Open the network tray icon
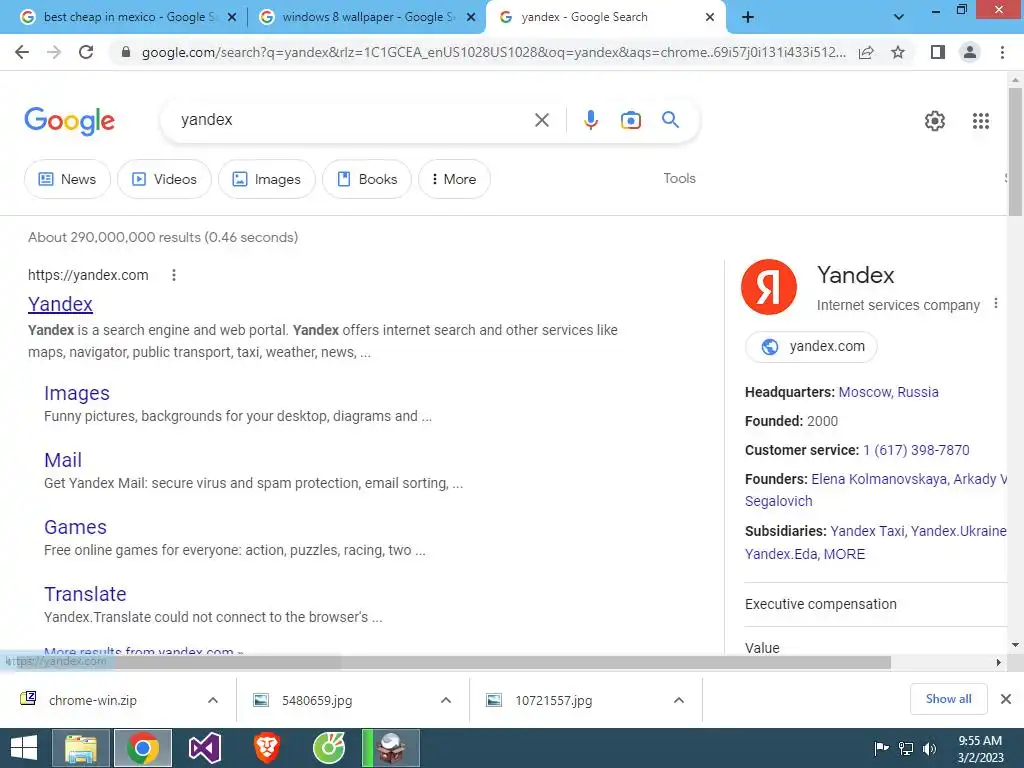 (x=906, y=748)
